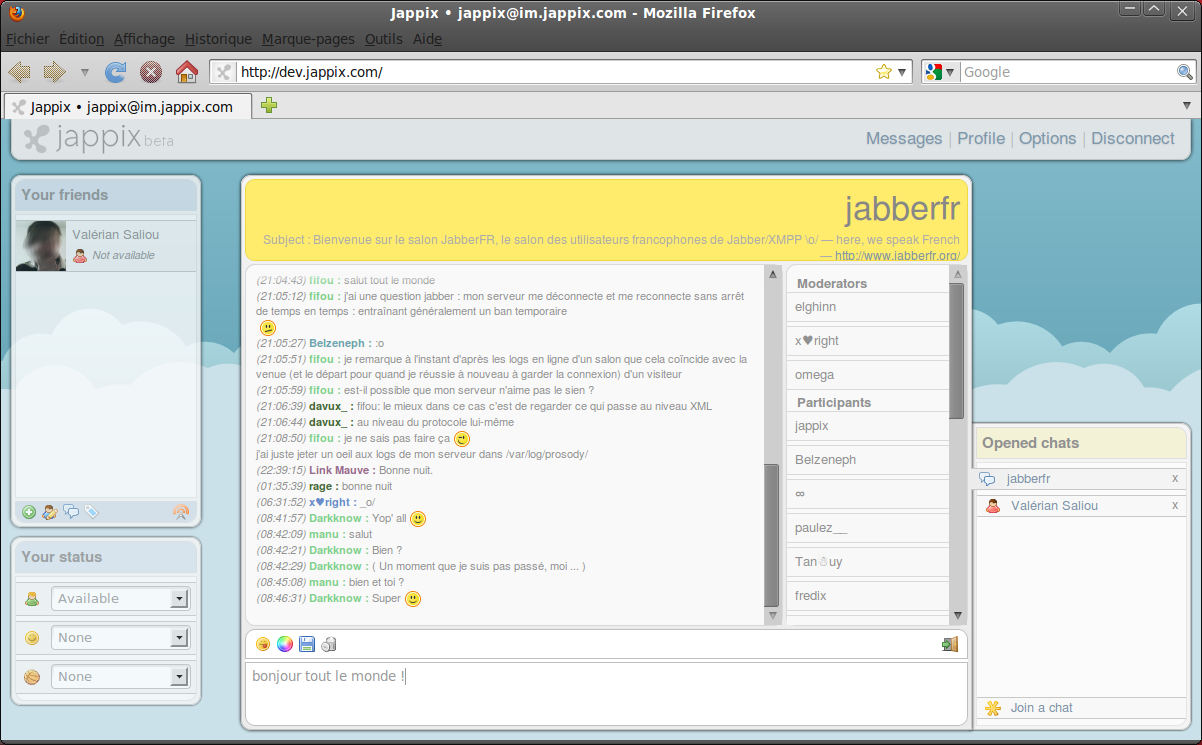
Task: Open the mood dropdown beside smiley icon
Action: pyautogui.click(x=179, y=638)
